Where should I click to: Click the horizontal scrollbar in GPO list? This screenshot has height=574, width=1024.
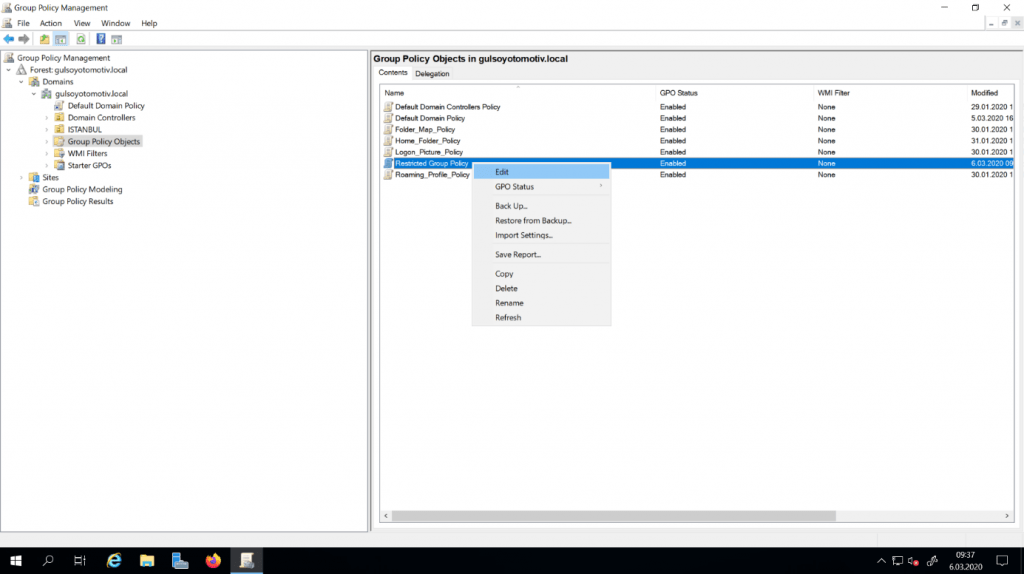[612, 516]
